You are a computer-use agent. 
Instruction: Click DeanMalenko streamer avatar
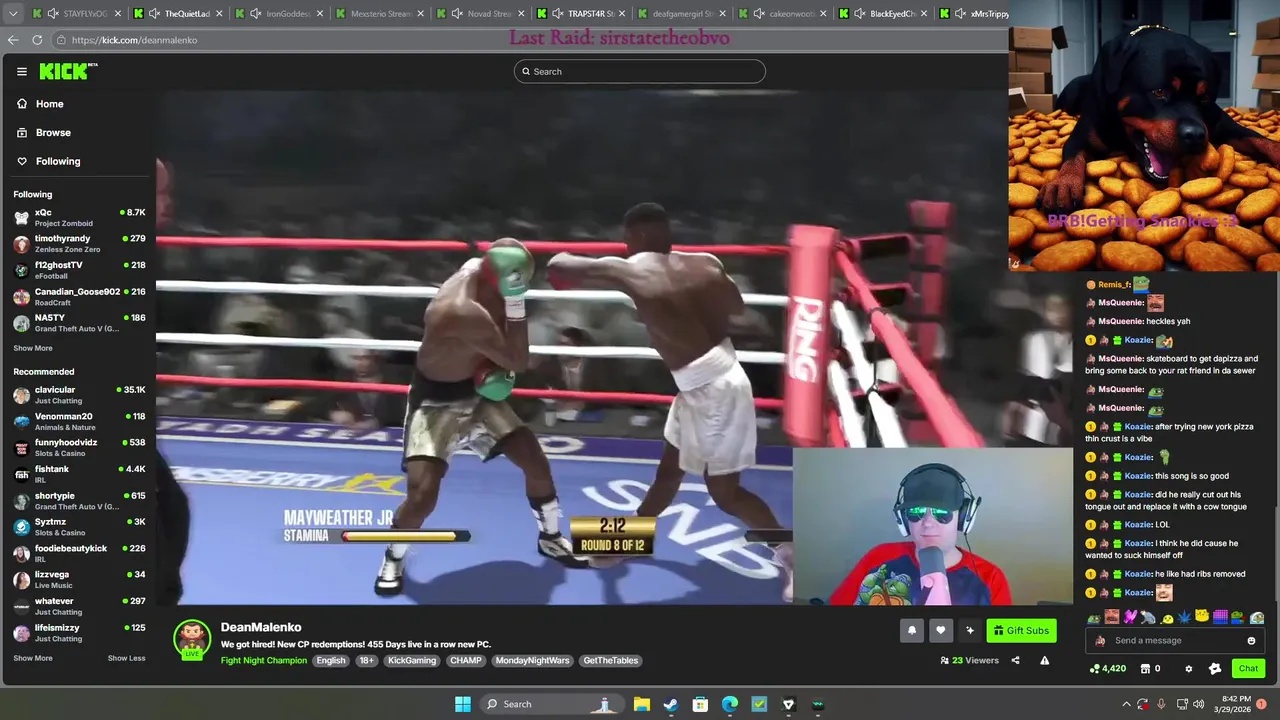(x=192, y=638)
